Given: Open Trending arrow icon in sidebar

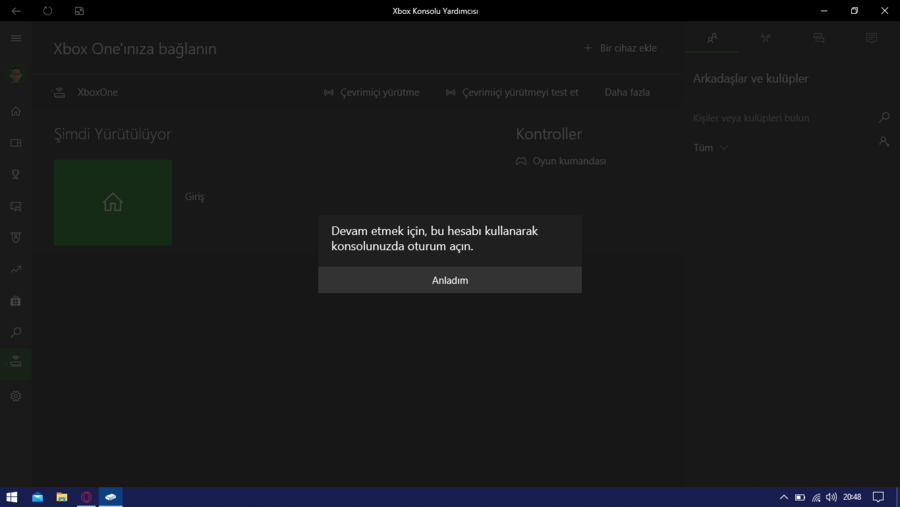Looking at the screenshot, I should [x=16, y=269].
